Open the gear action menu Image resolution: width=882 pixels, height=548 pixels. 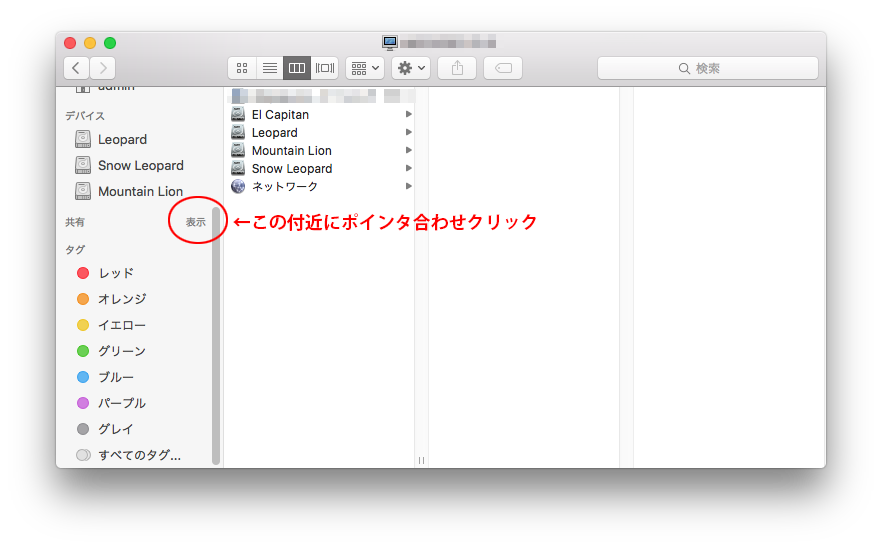[411, 68]
